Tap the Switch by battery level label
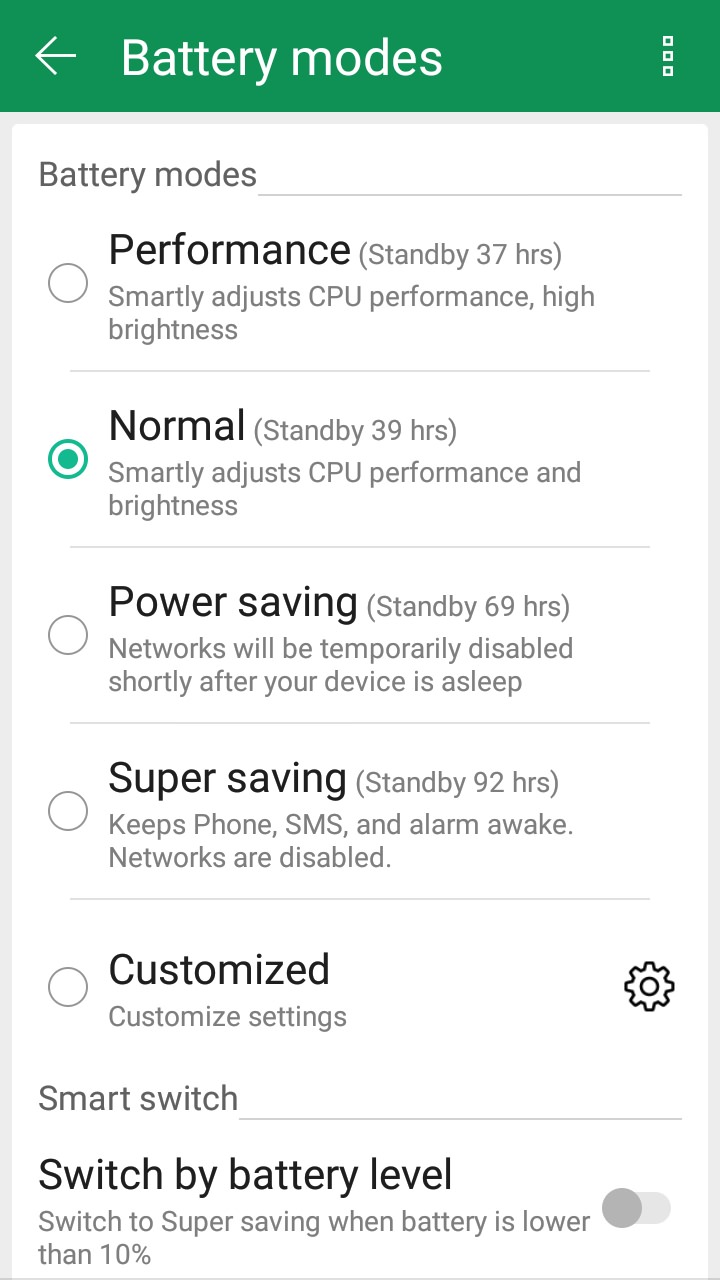Viewport: 720px width, 1280px height. [x=245, y=1174]
